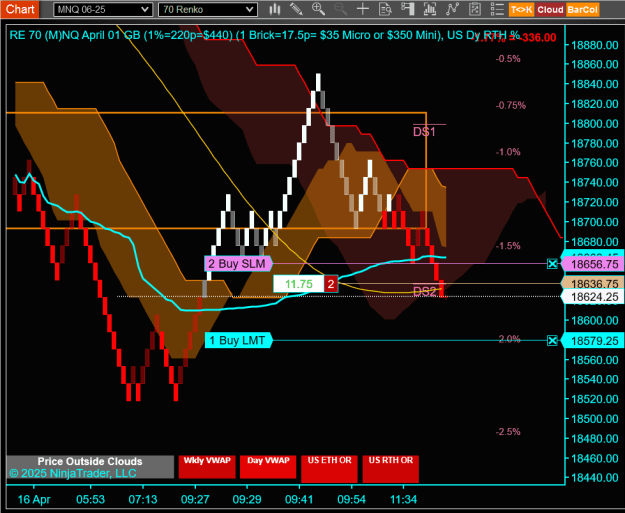Viewport: 625px width, 513px height.
Task: Click the Price Outside Clouds status box
Action: [90, 467]
